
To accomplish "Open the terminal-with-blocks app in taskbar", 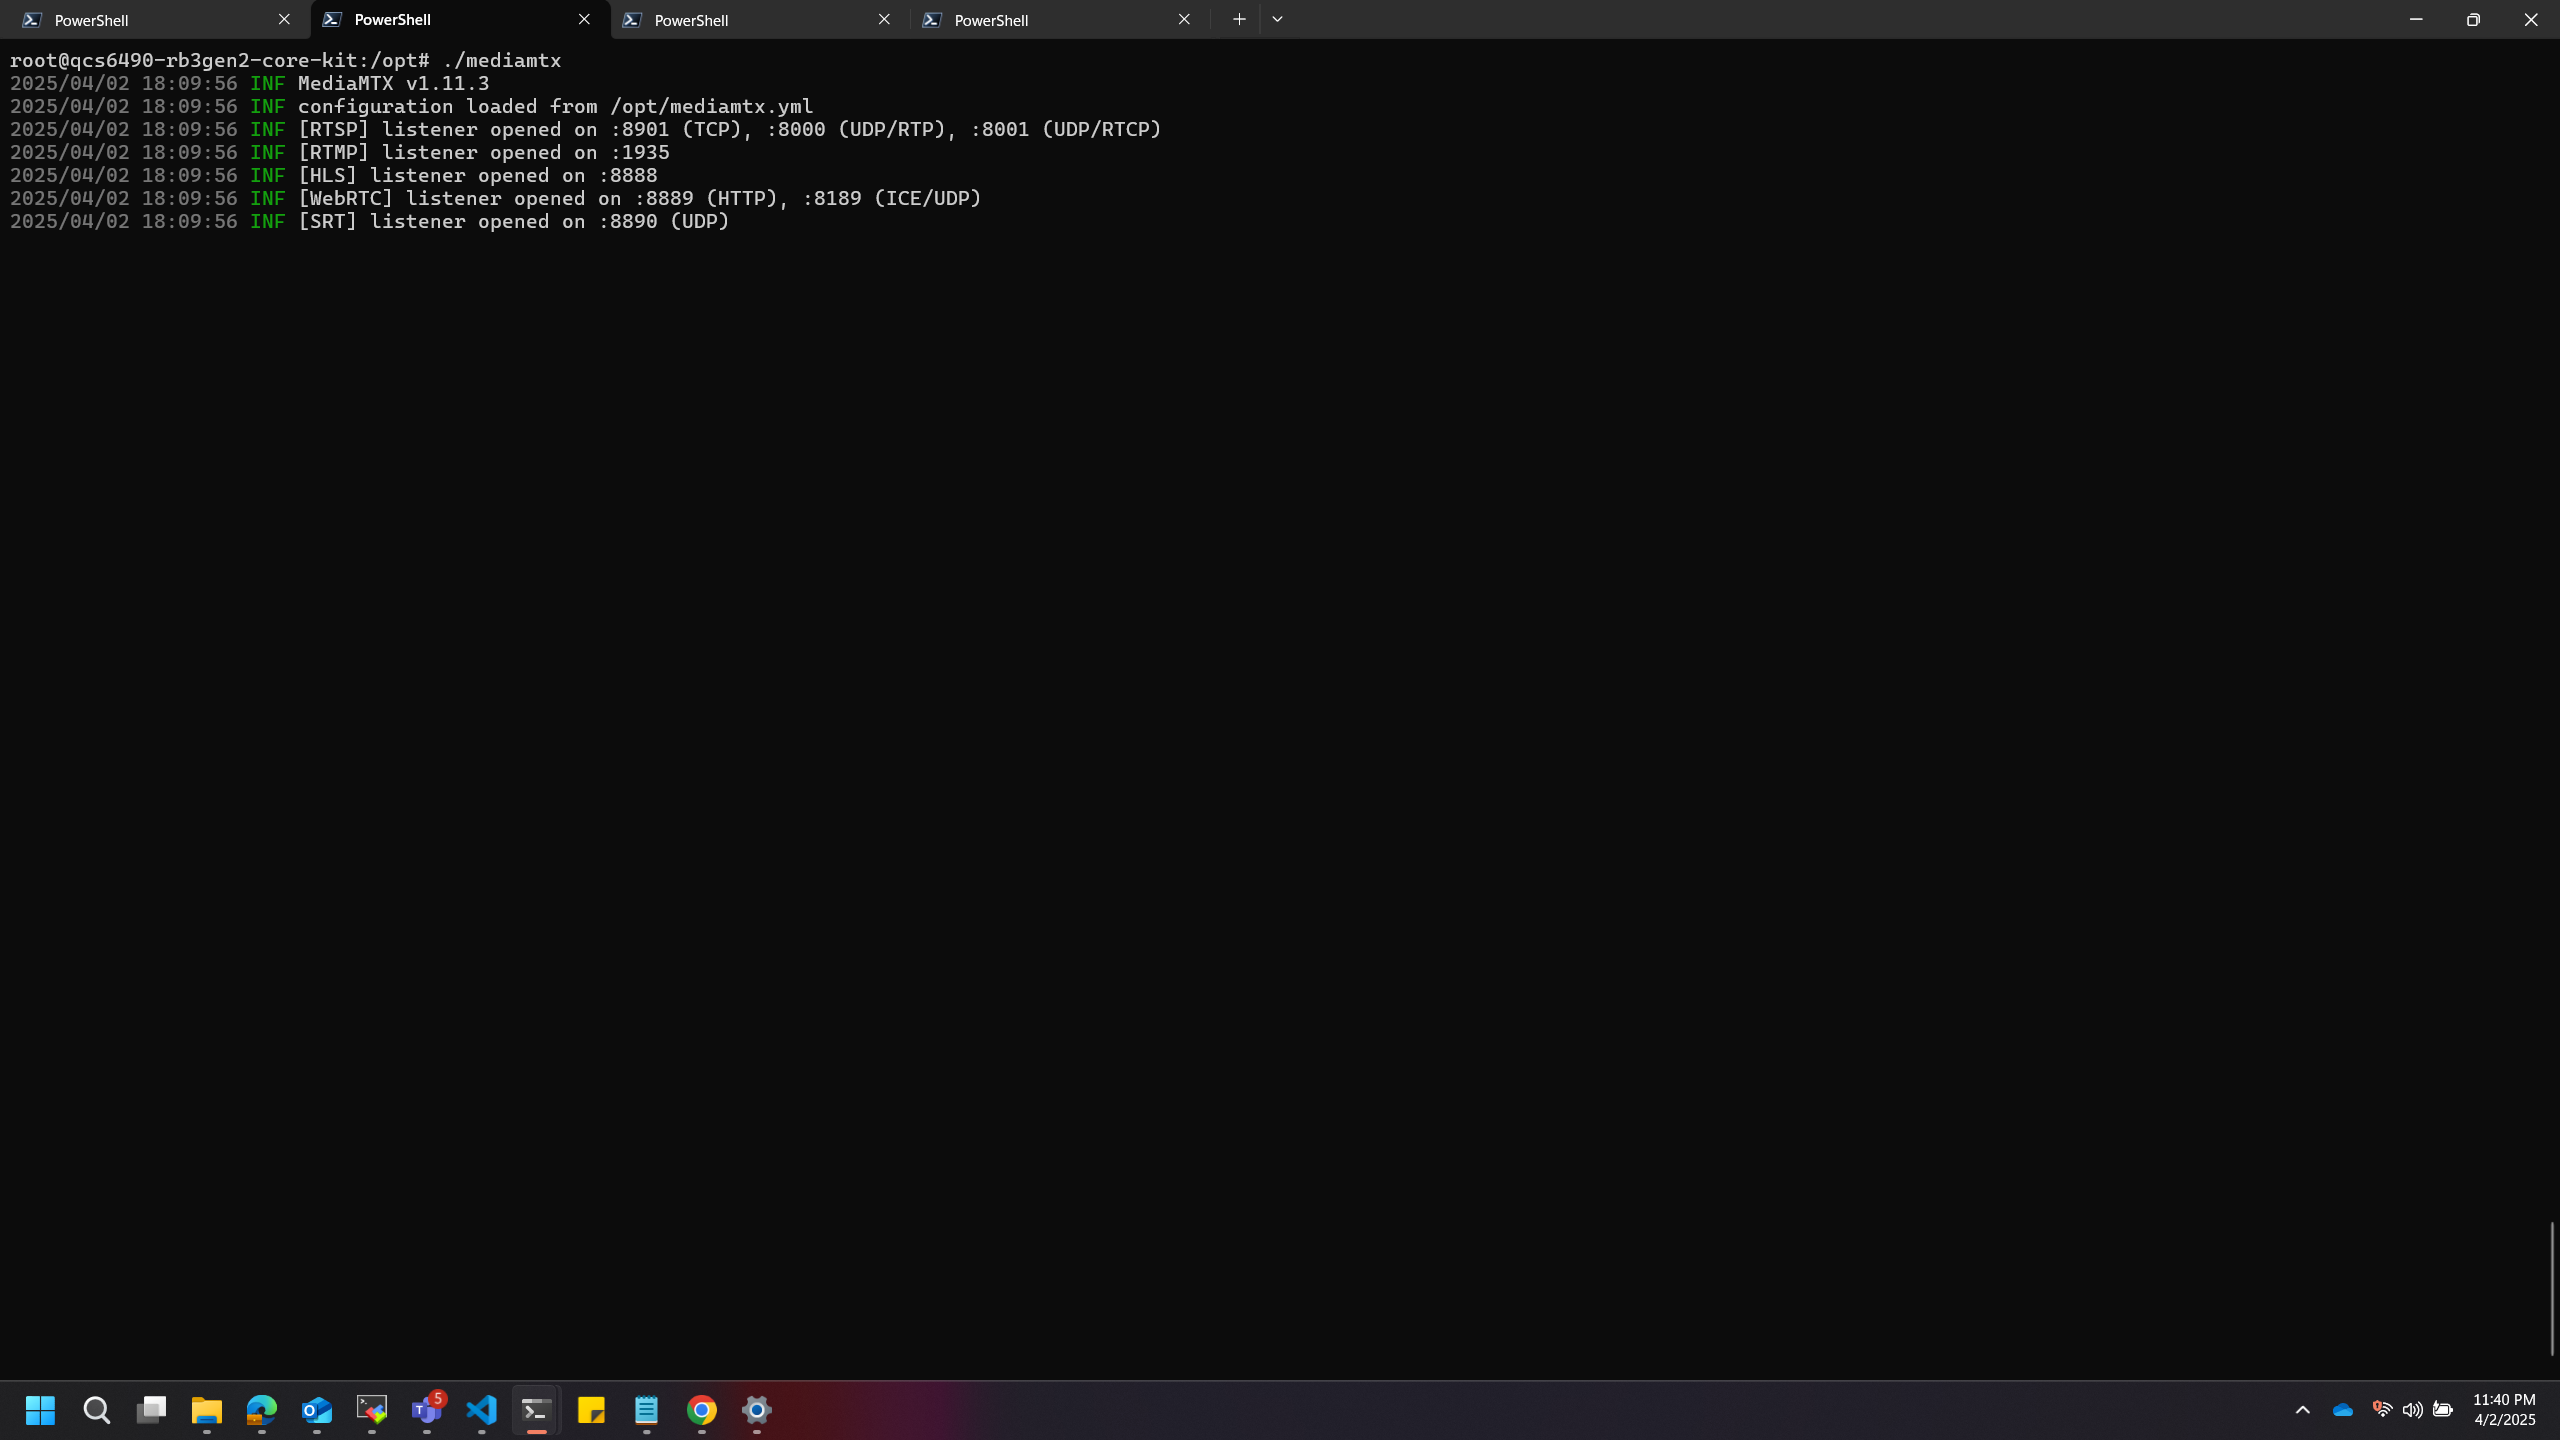I will pos(371,1410).
